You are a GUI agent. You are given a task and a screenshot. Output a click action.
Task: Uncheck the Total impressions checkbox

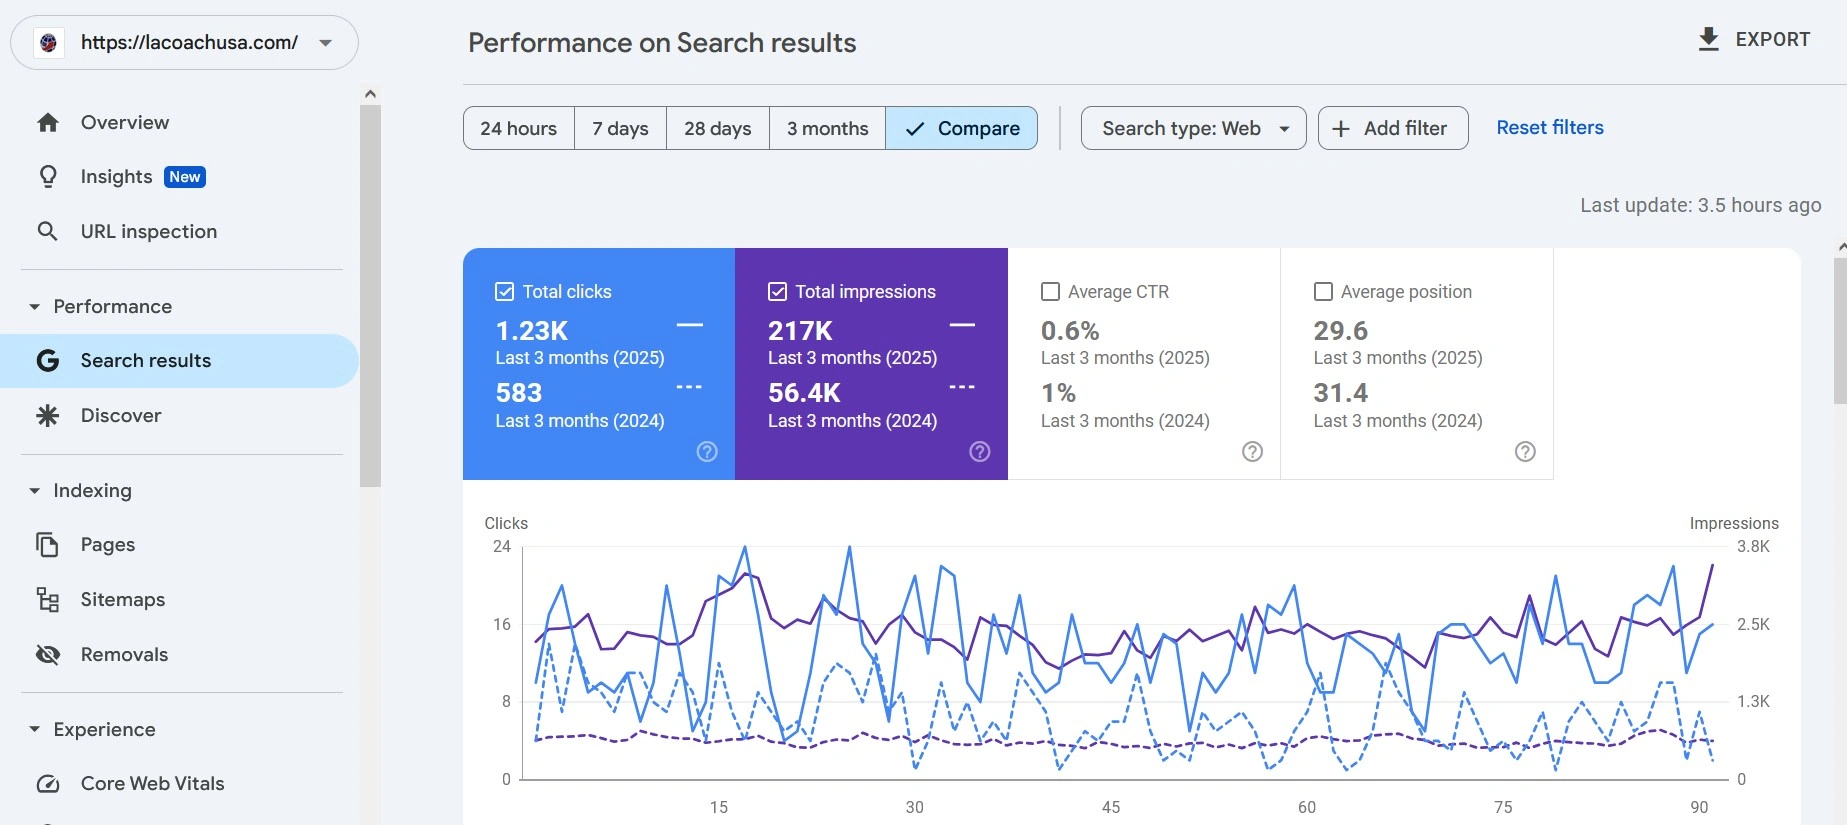(x=777, y=292)
